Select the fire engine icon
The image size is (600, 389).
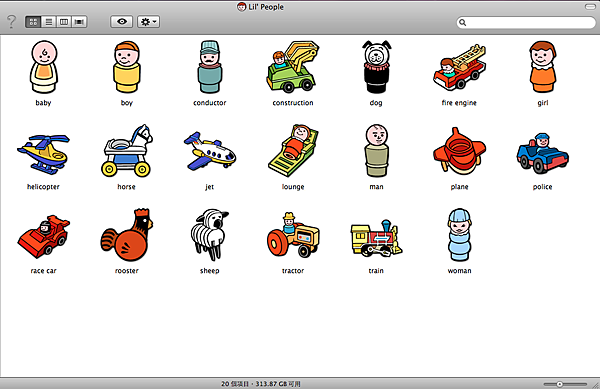tap(459, 68)
